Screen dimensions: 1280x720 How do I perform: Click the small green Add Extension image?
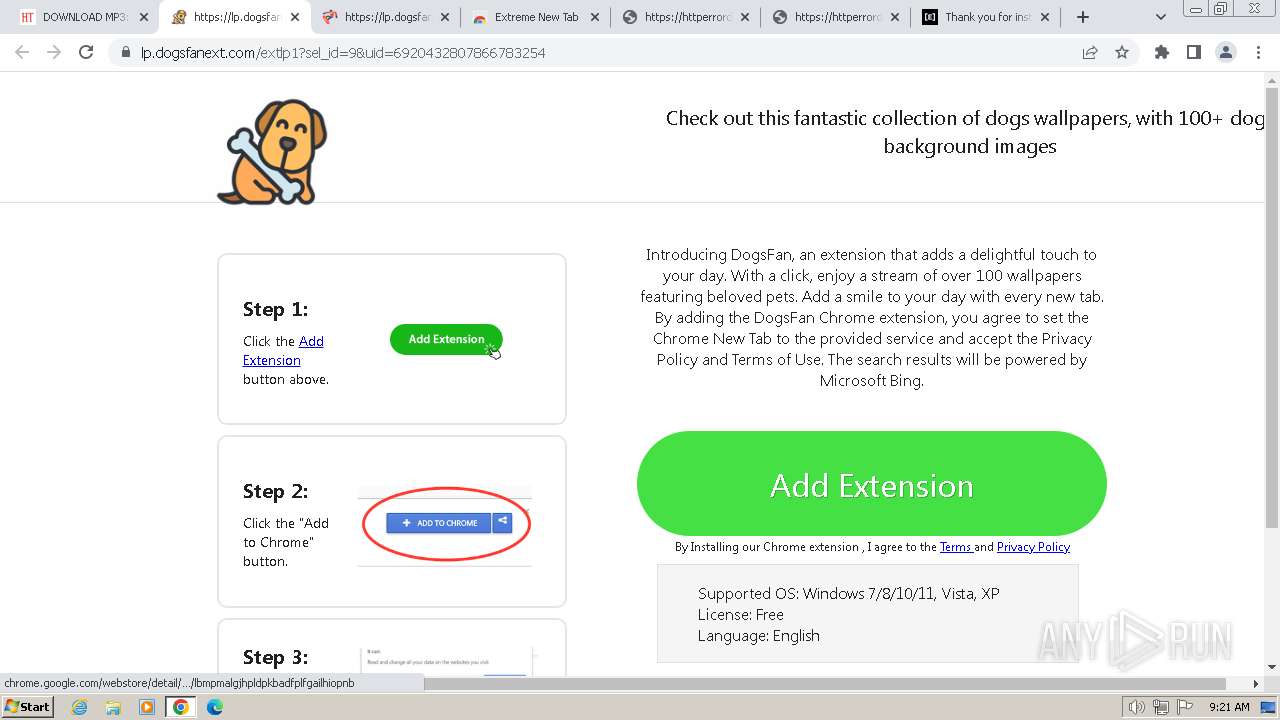coord(446,339)
